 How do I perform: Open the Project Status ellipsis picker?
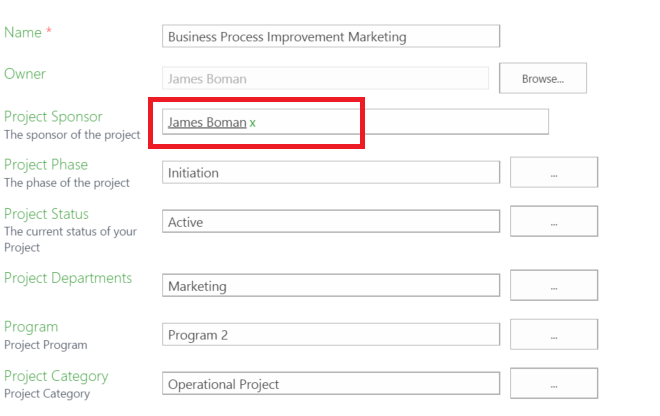click(553, 222)
